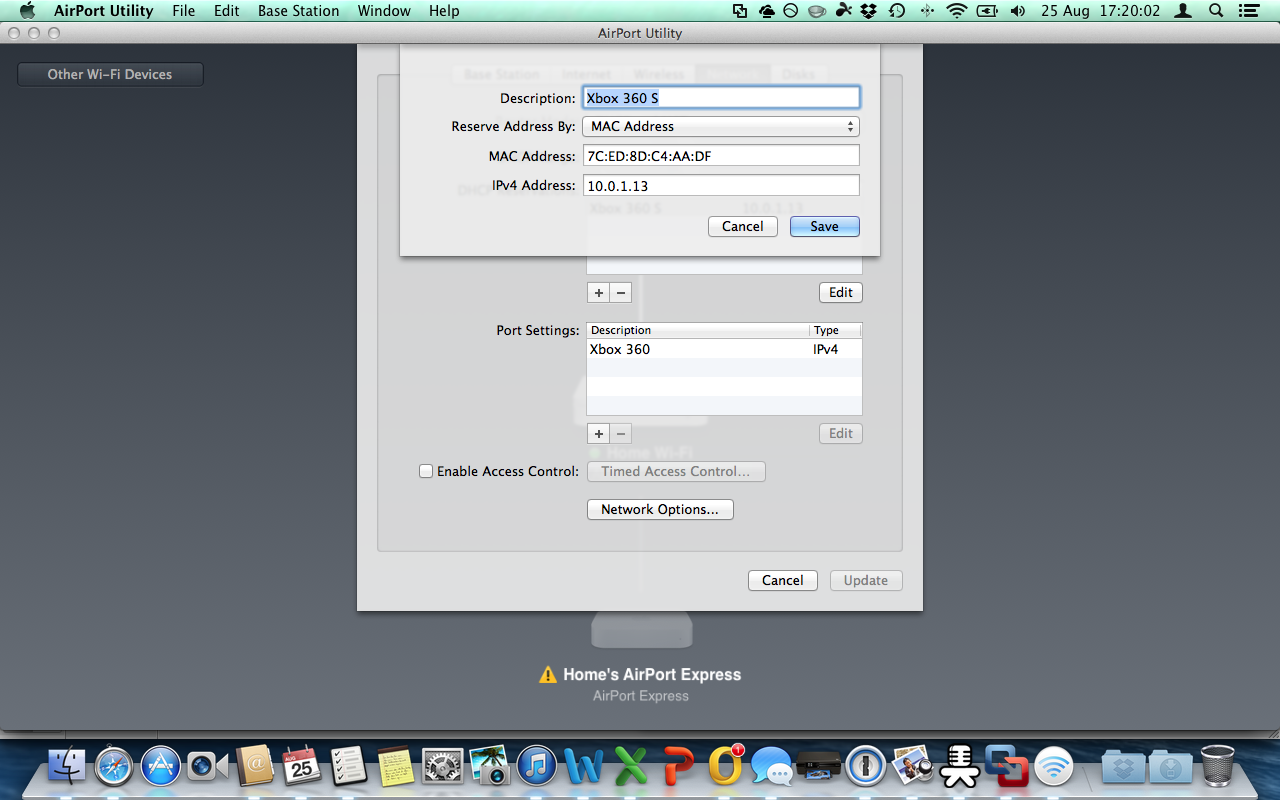Open the Edit menu

[x=227, y=11]
